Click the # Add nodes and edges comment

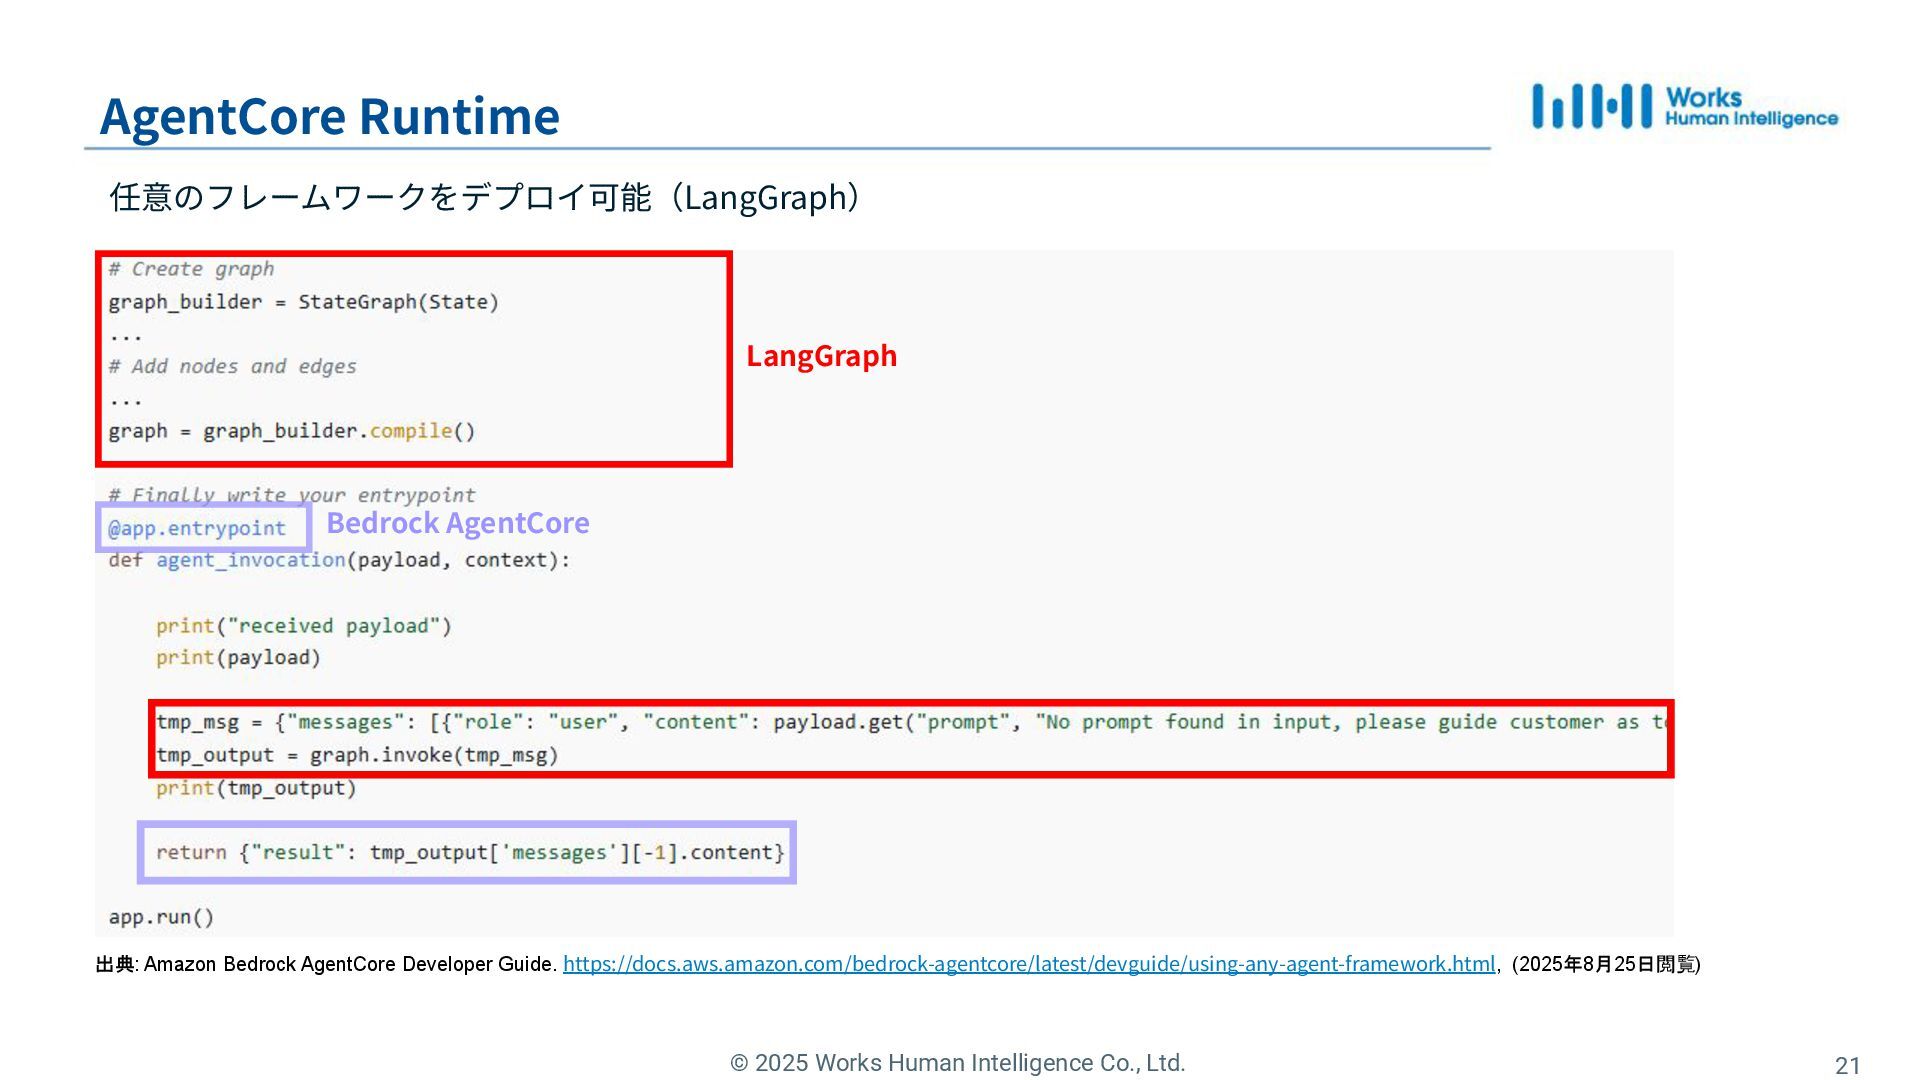pos(232,366)
